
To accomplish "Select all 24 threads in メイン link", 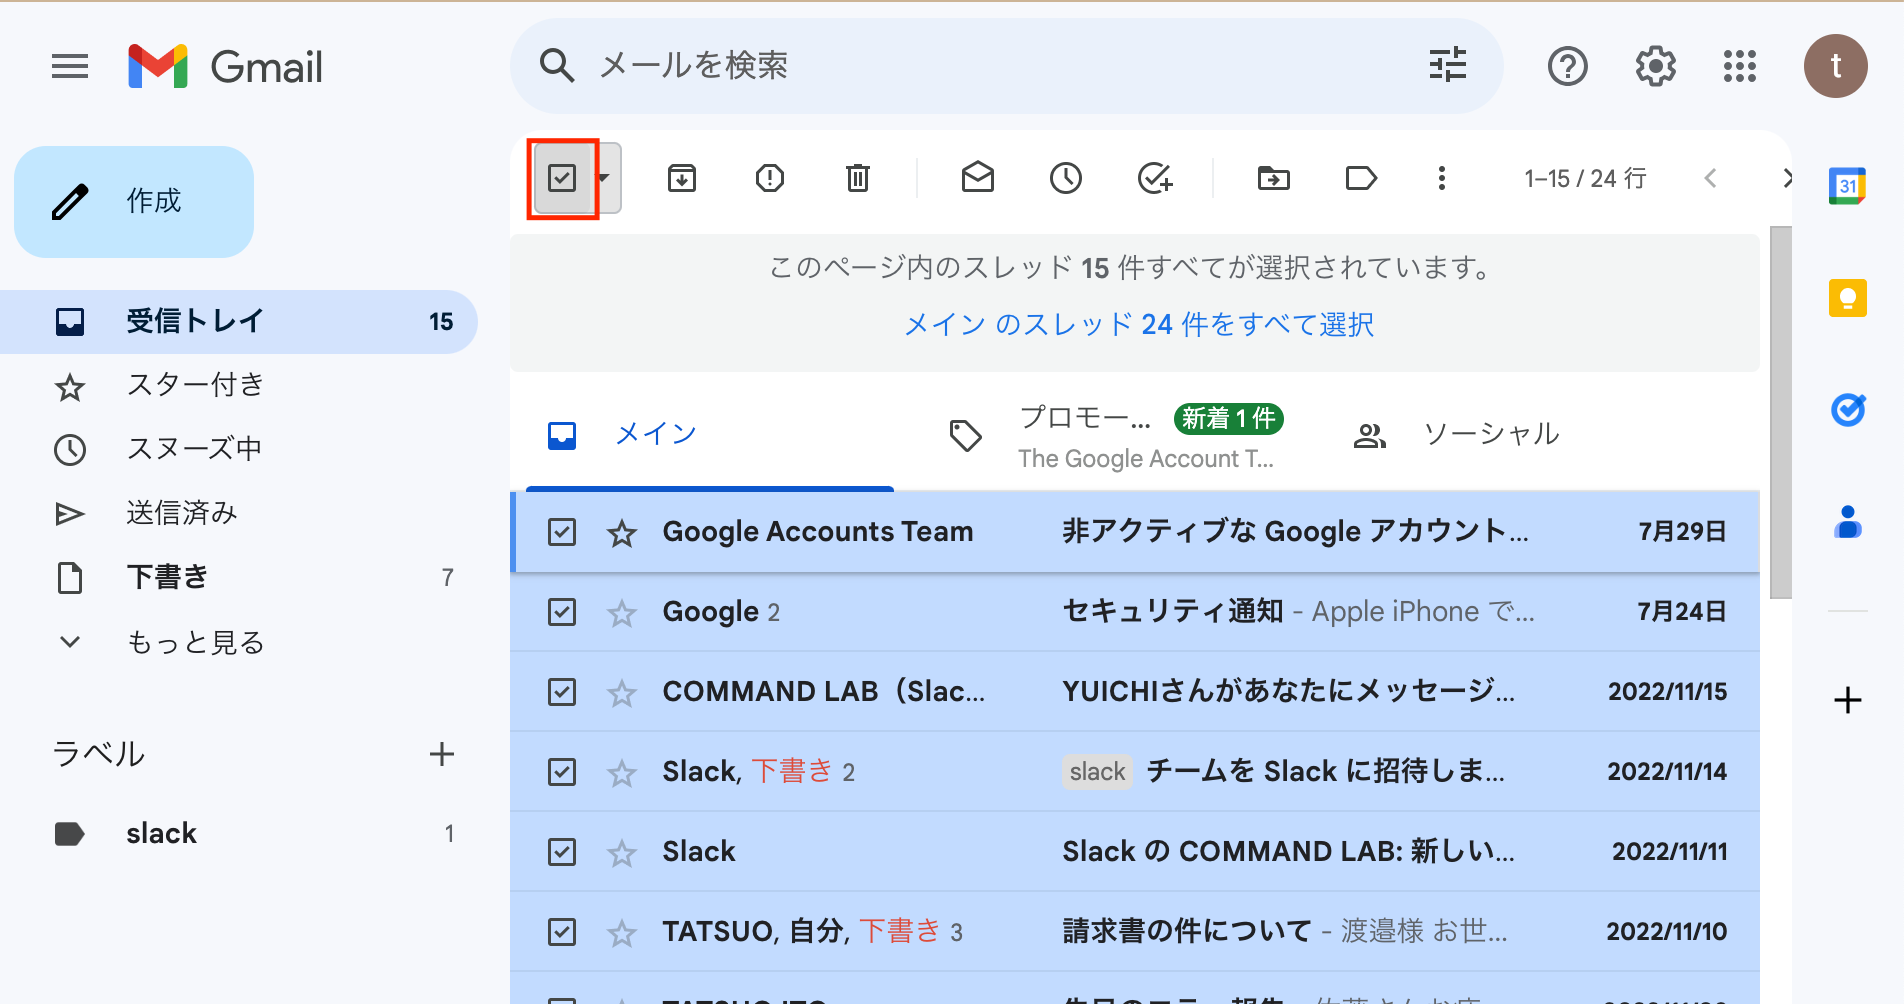I will coord(1139,325).
